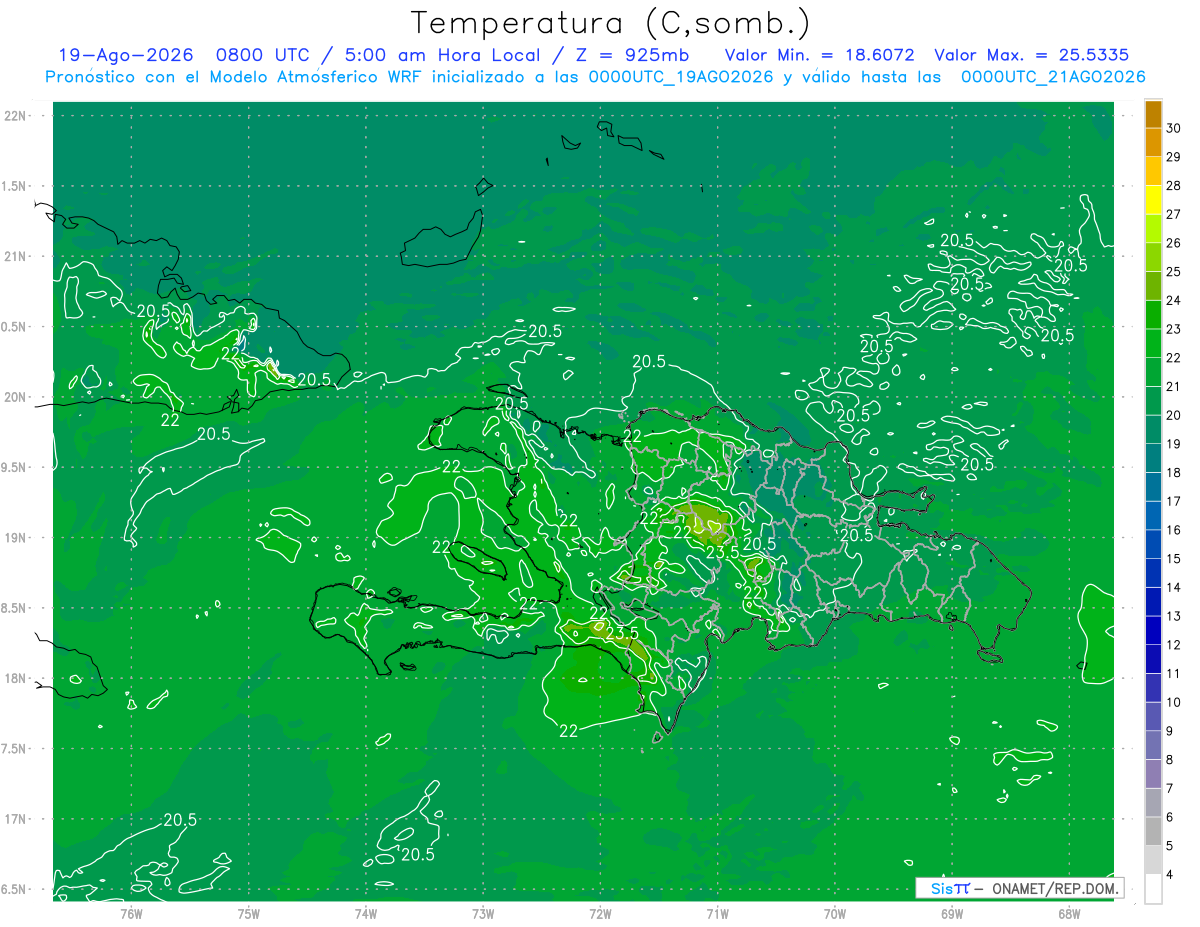
Task: Click the legend value "14"
Action: point(1174,587)
